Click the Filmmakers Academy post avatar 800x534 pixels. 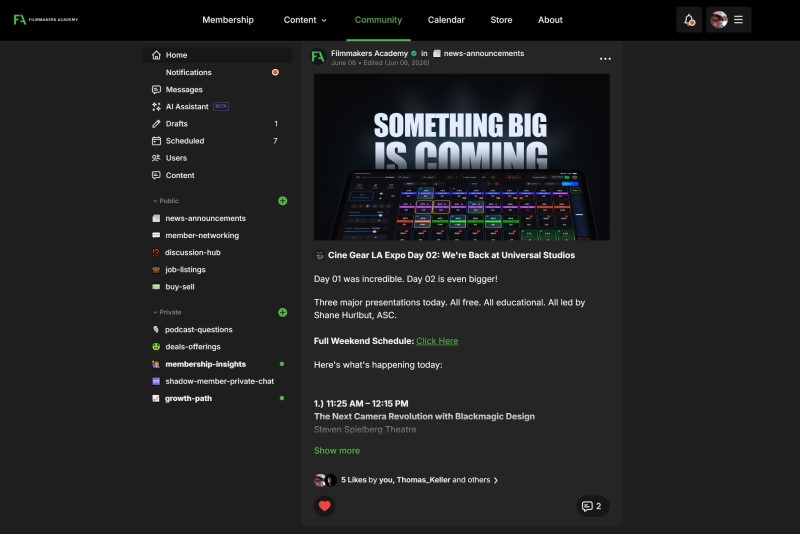click(x=318, y=57)
